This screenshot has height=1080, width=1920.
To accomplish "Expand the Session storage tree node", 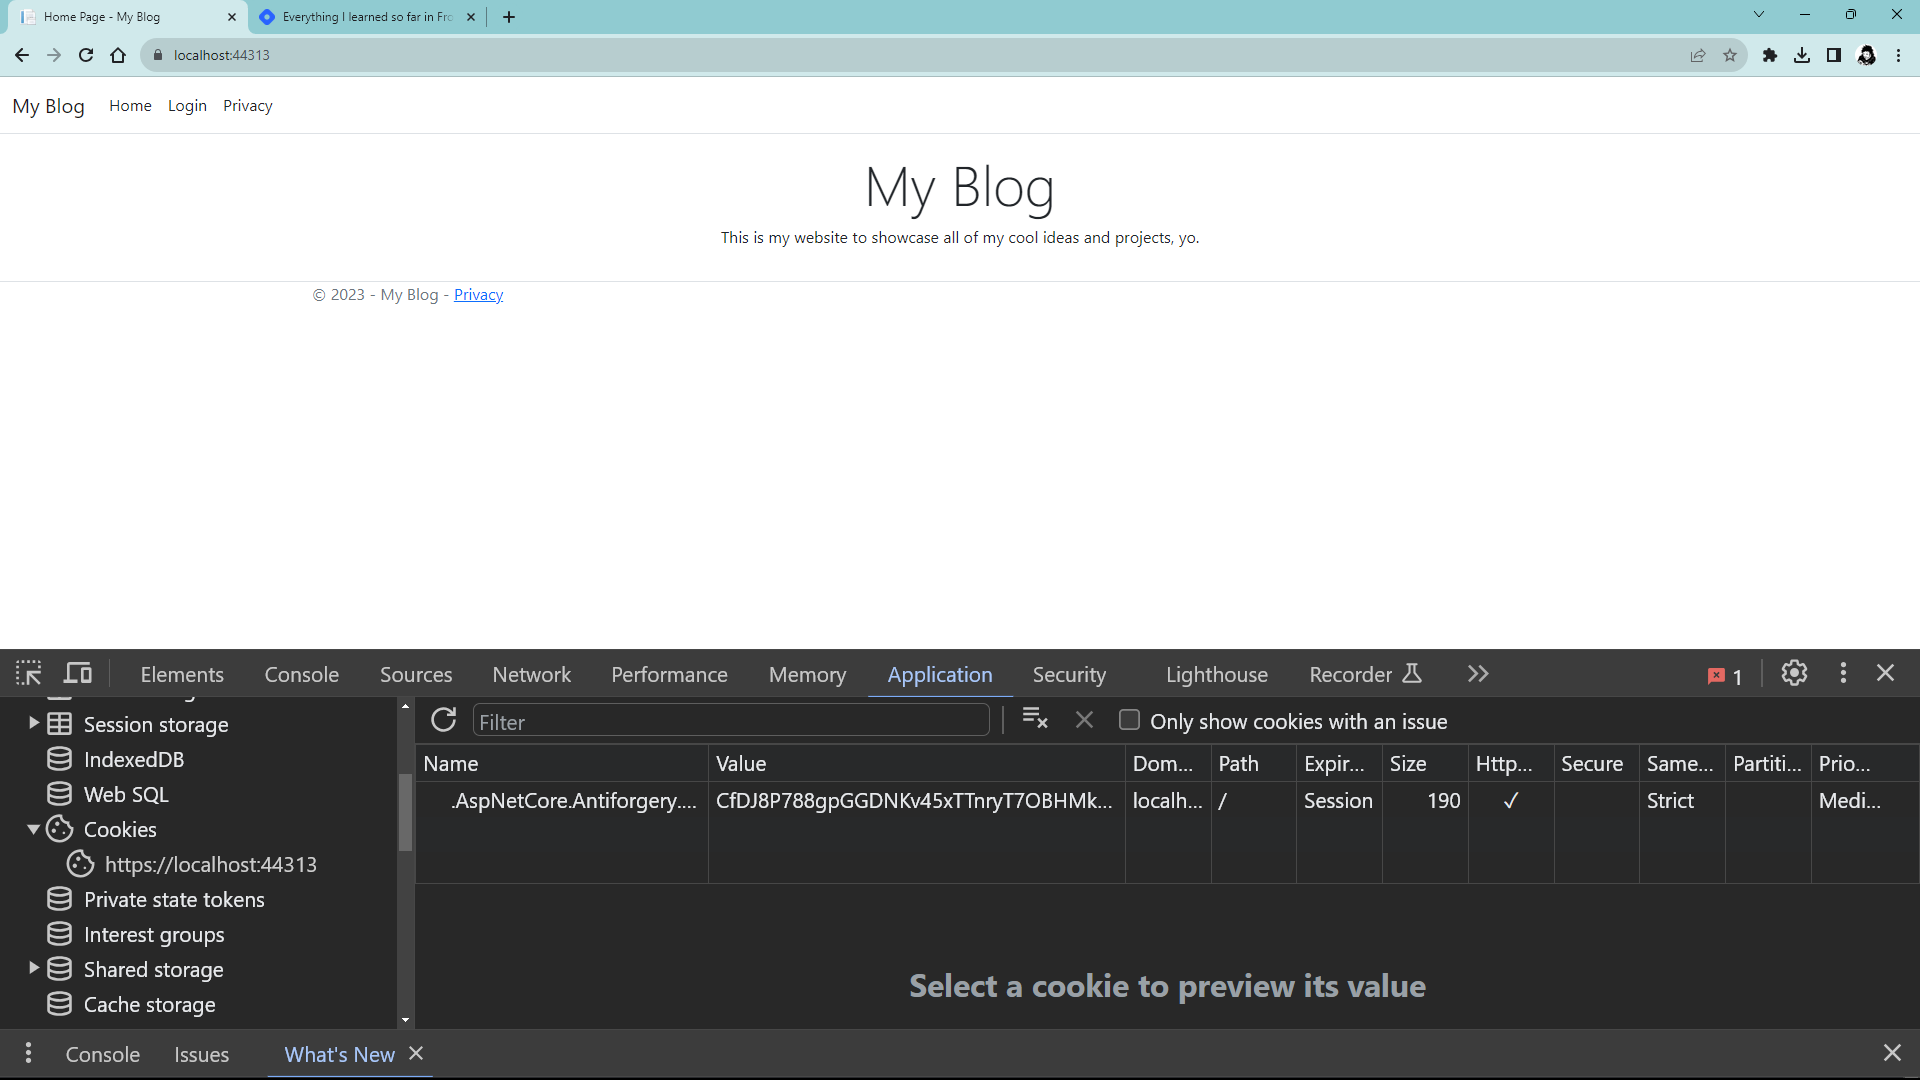I will [33, 723].
